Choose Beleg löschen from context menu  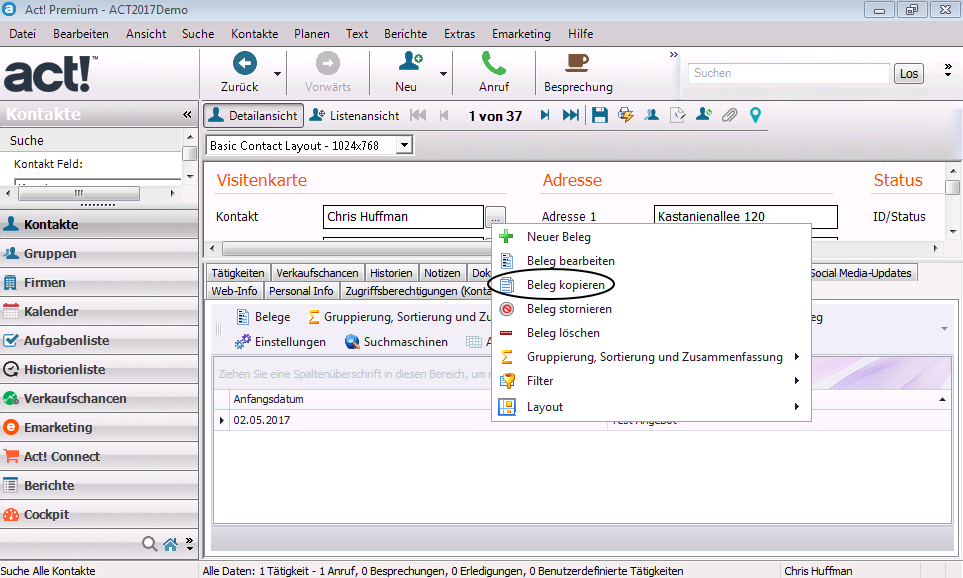651,332
